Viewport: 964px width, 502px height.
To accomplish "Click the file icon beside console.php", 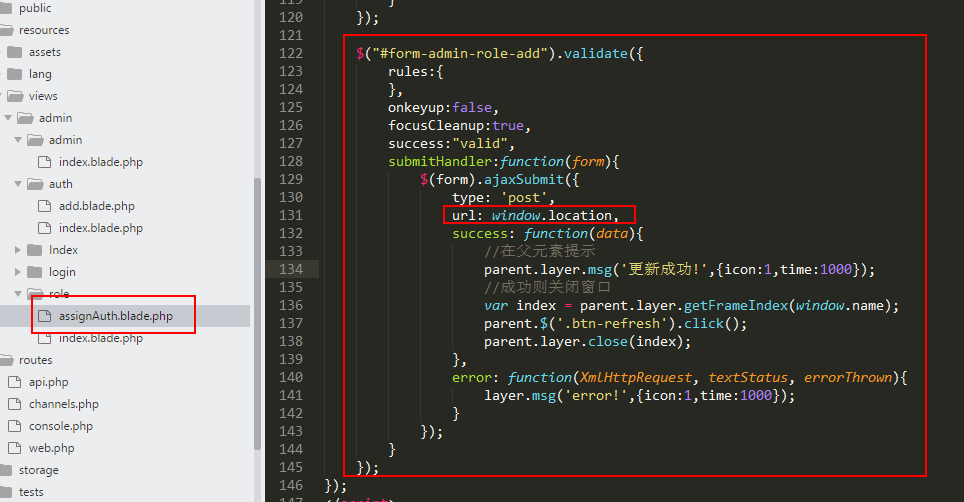I will click(14, 426).
